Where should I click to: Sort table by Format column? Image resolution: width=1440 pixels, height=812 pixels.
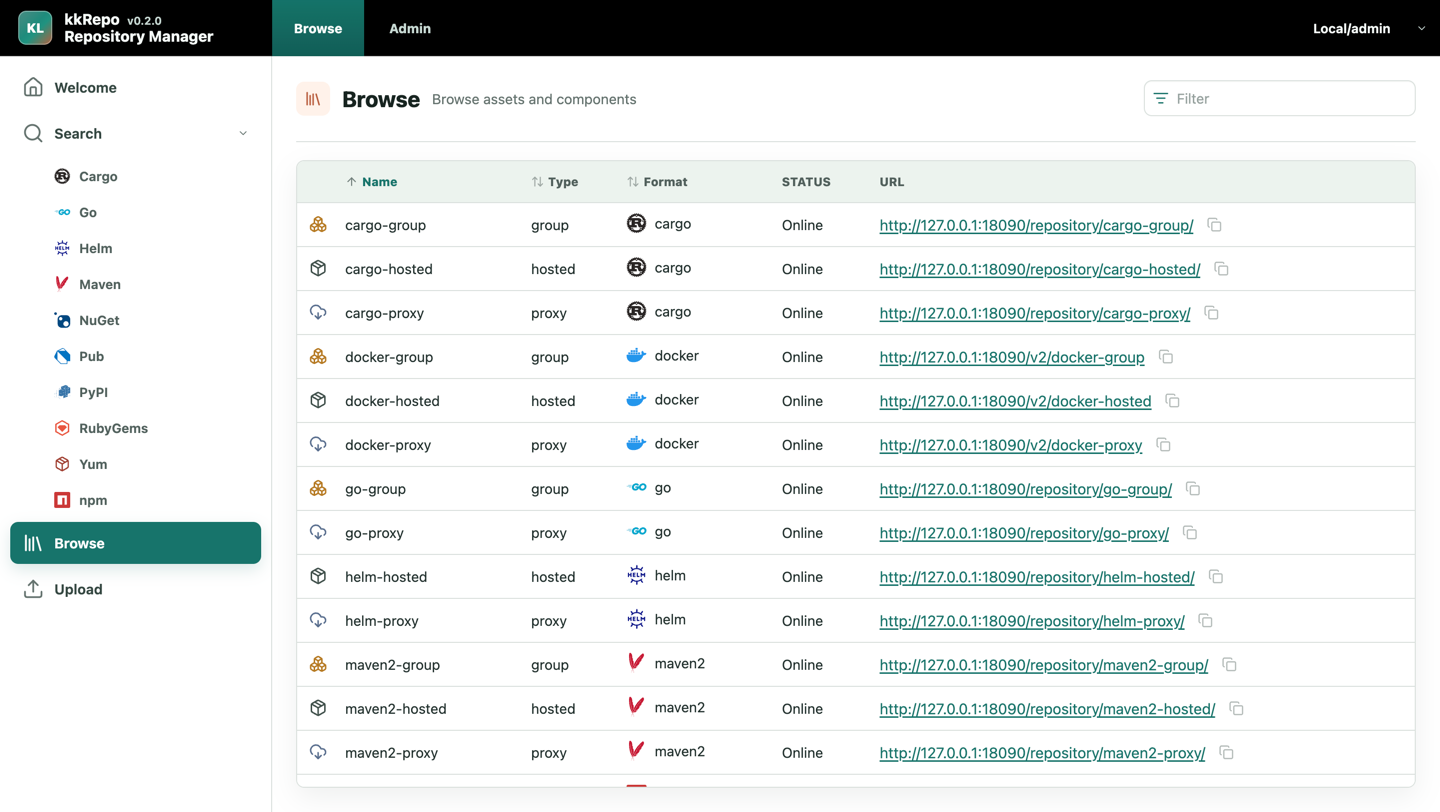657,182
